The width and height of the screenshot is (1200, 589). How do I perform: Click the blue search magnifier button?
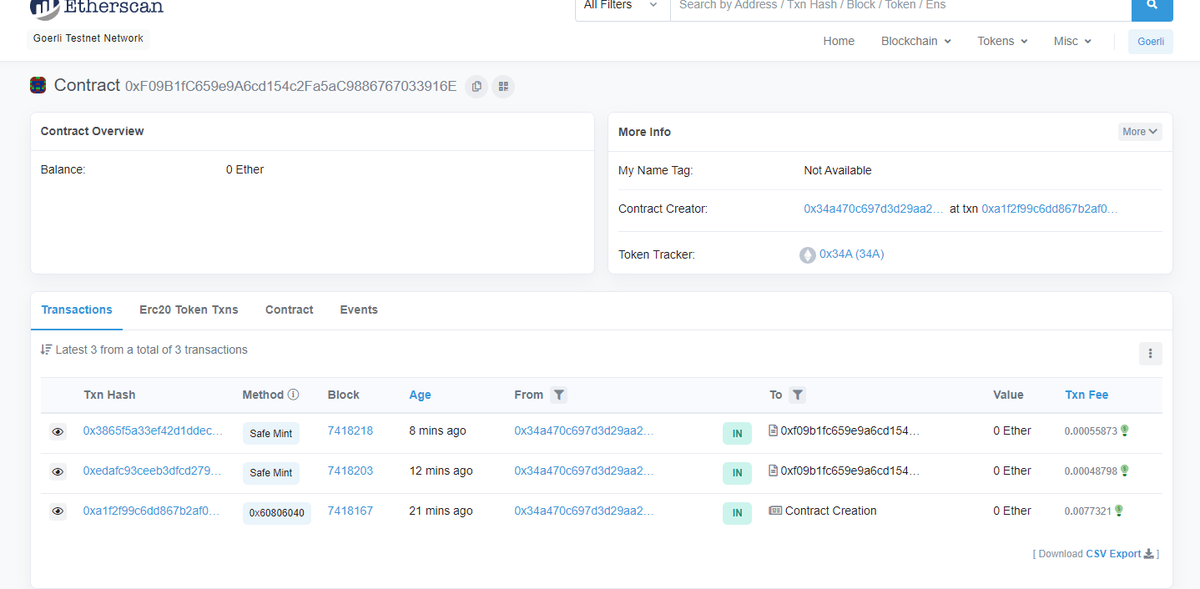tap(1152, 5)
